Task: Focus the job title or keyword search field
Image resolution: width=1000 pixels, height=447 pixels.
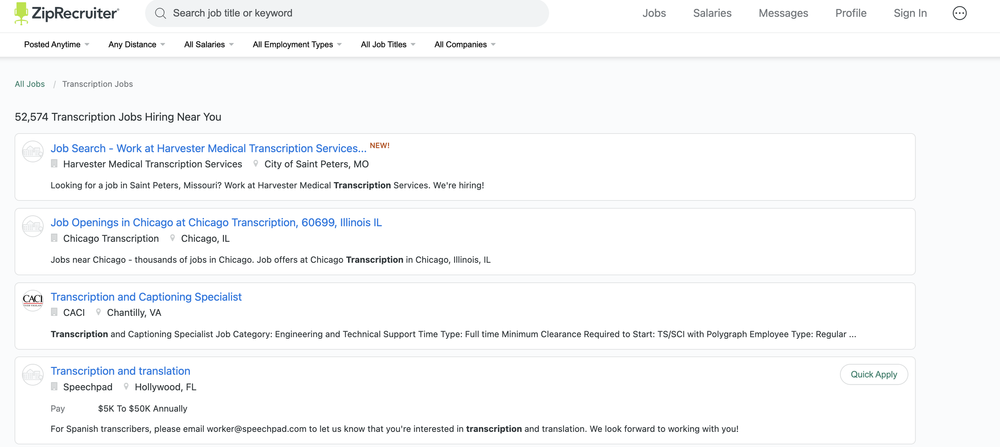Action: (347, 13)
